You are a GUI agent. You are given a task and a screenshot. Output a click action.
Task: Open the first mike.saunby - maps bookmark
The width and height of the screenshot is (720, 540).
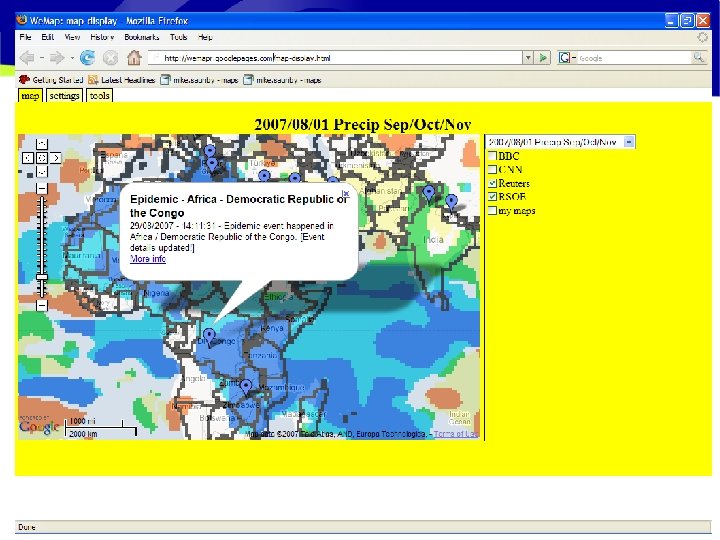(199, 80)
